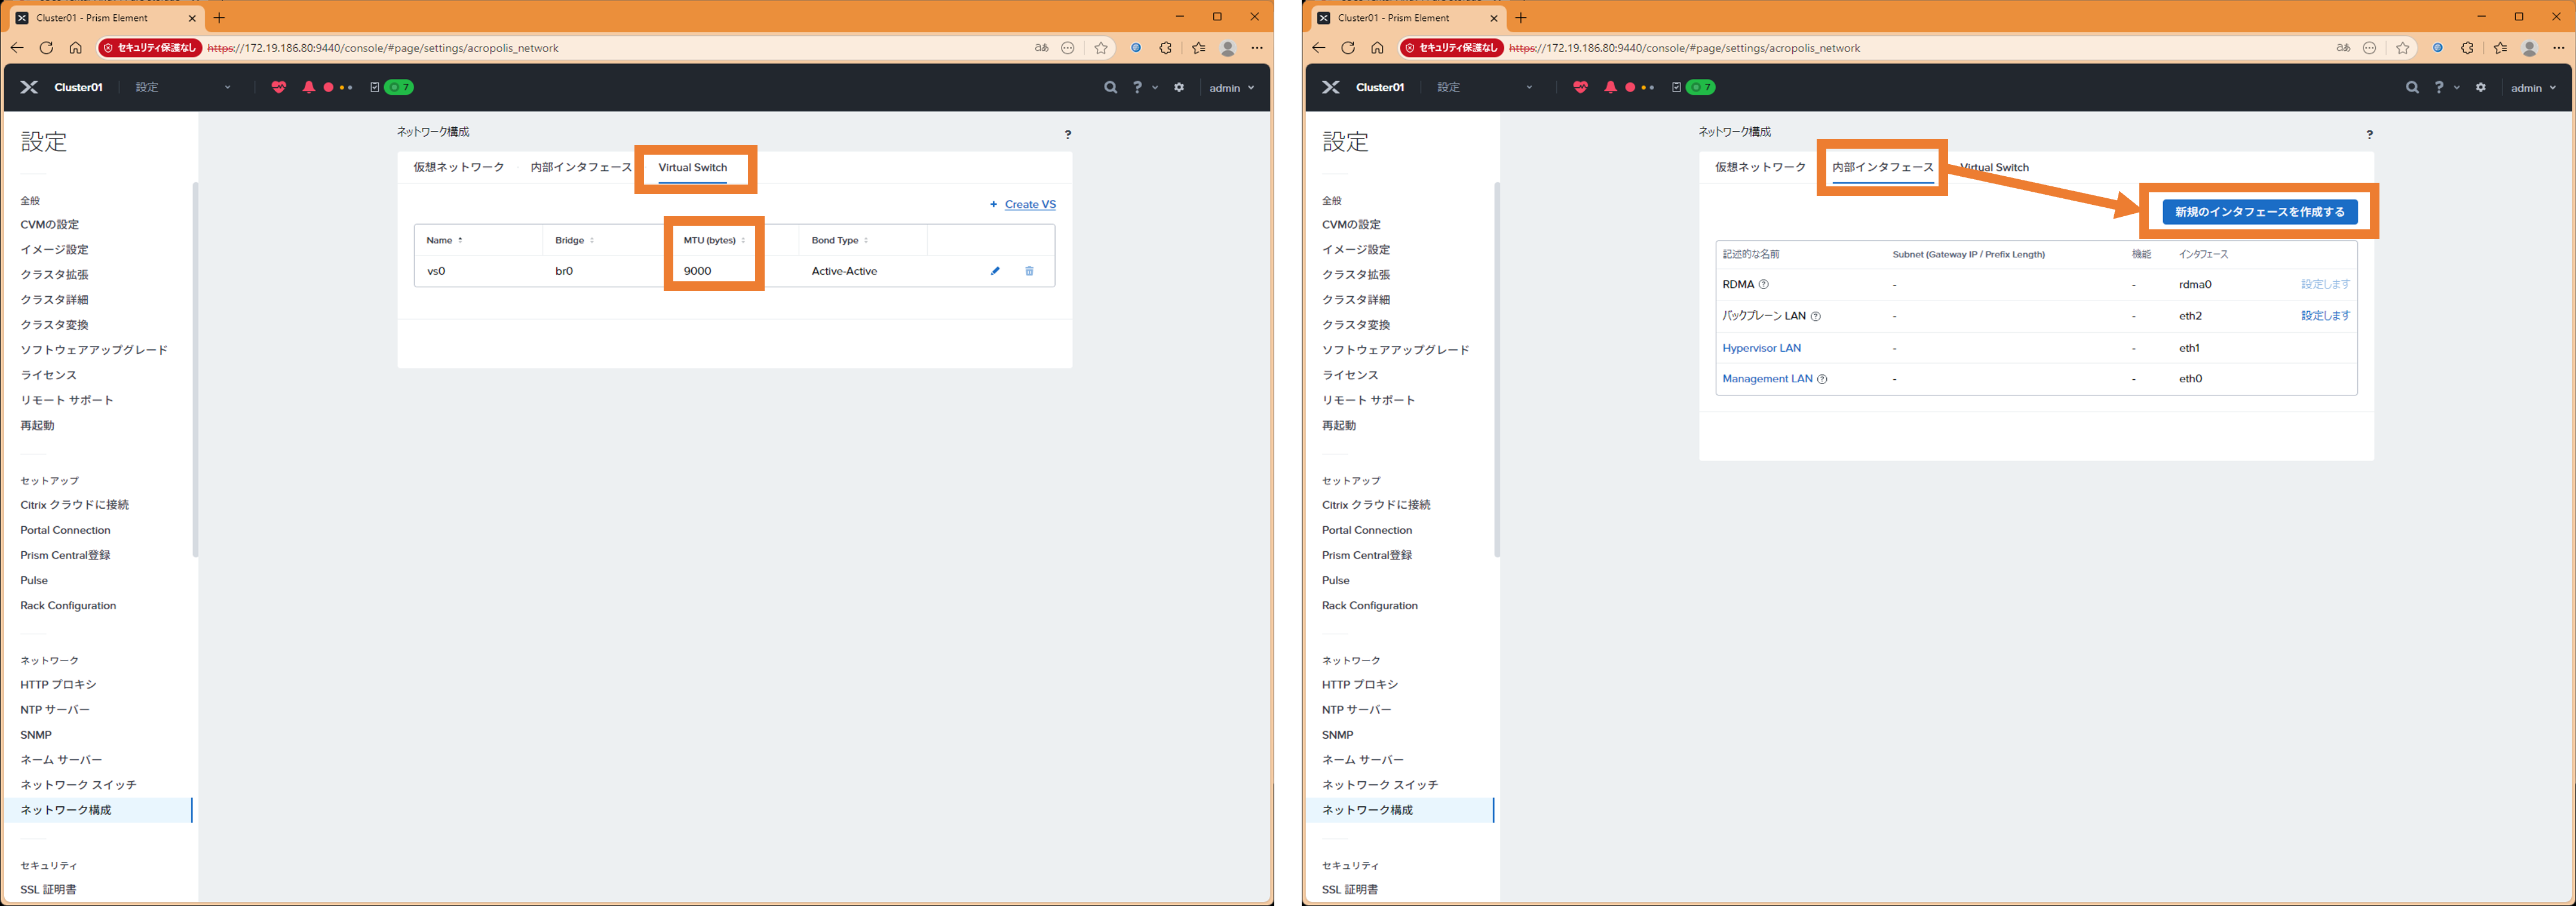Open Hypervisor LAN interface link

[x=1761, y=348]
